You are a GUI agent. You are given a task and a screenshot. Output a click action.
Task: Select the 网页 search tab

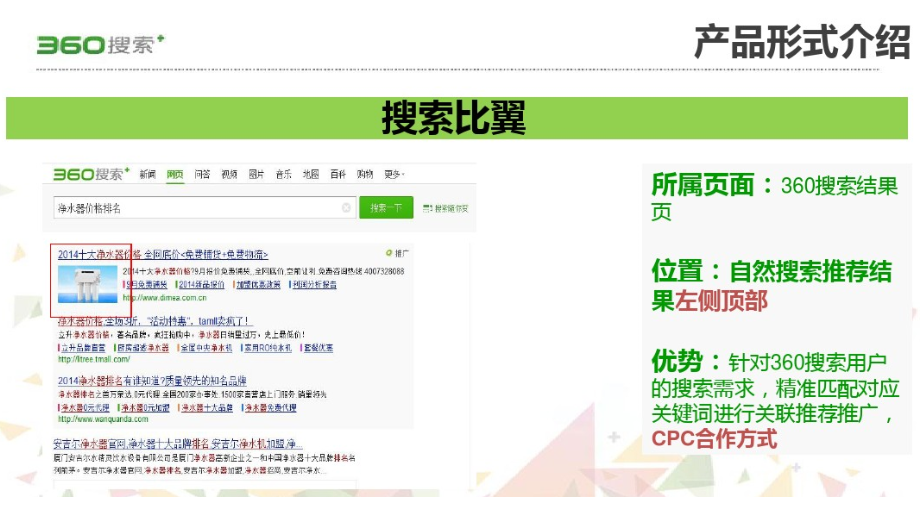coord(175,175)
